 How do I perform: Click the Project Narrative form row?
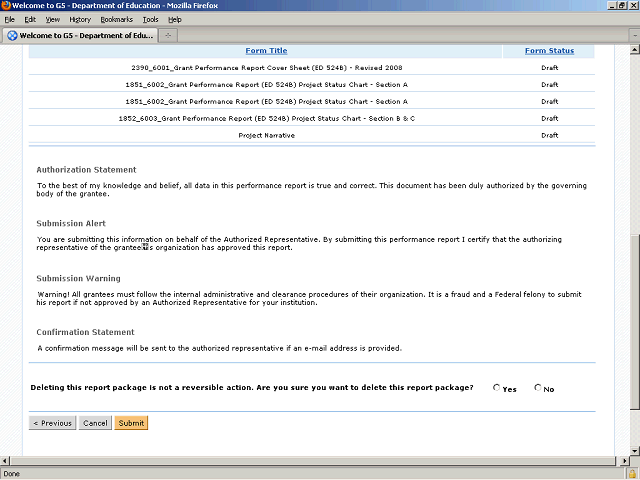(x=312, y=136)
